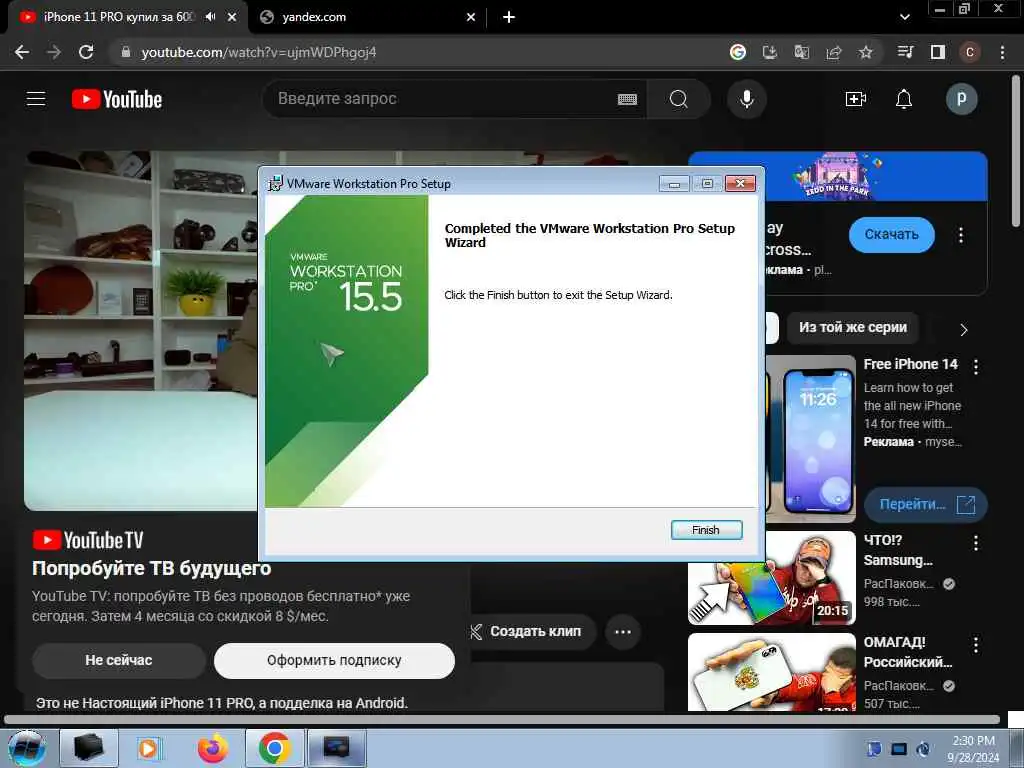This screenshot has width=1024, height=768.
Task: Open options for Free iPhone 14 ad
Action: pos(976,367)
